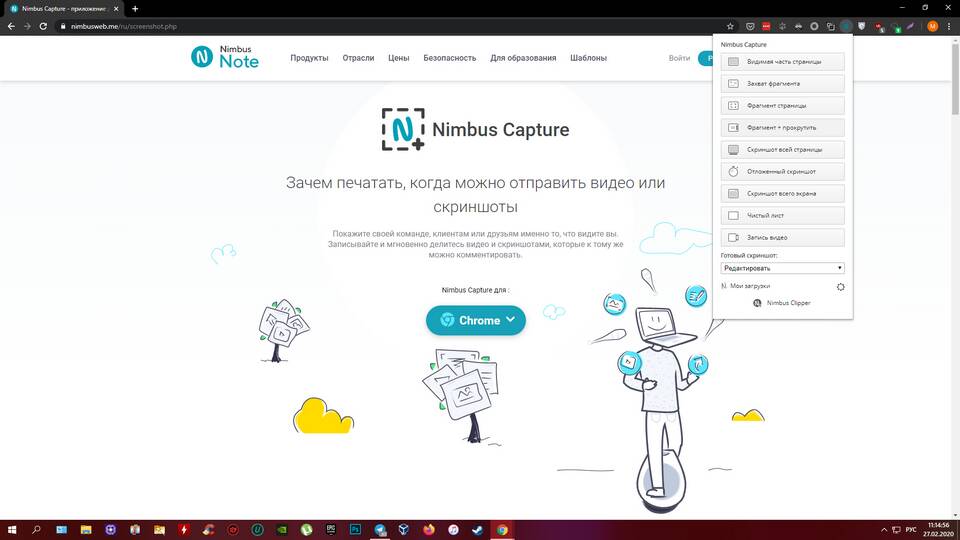Click the Nimbus Capture logo icon
Image resolution: width=960 pixels, height=540 pixels.
pos(403,129)
